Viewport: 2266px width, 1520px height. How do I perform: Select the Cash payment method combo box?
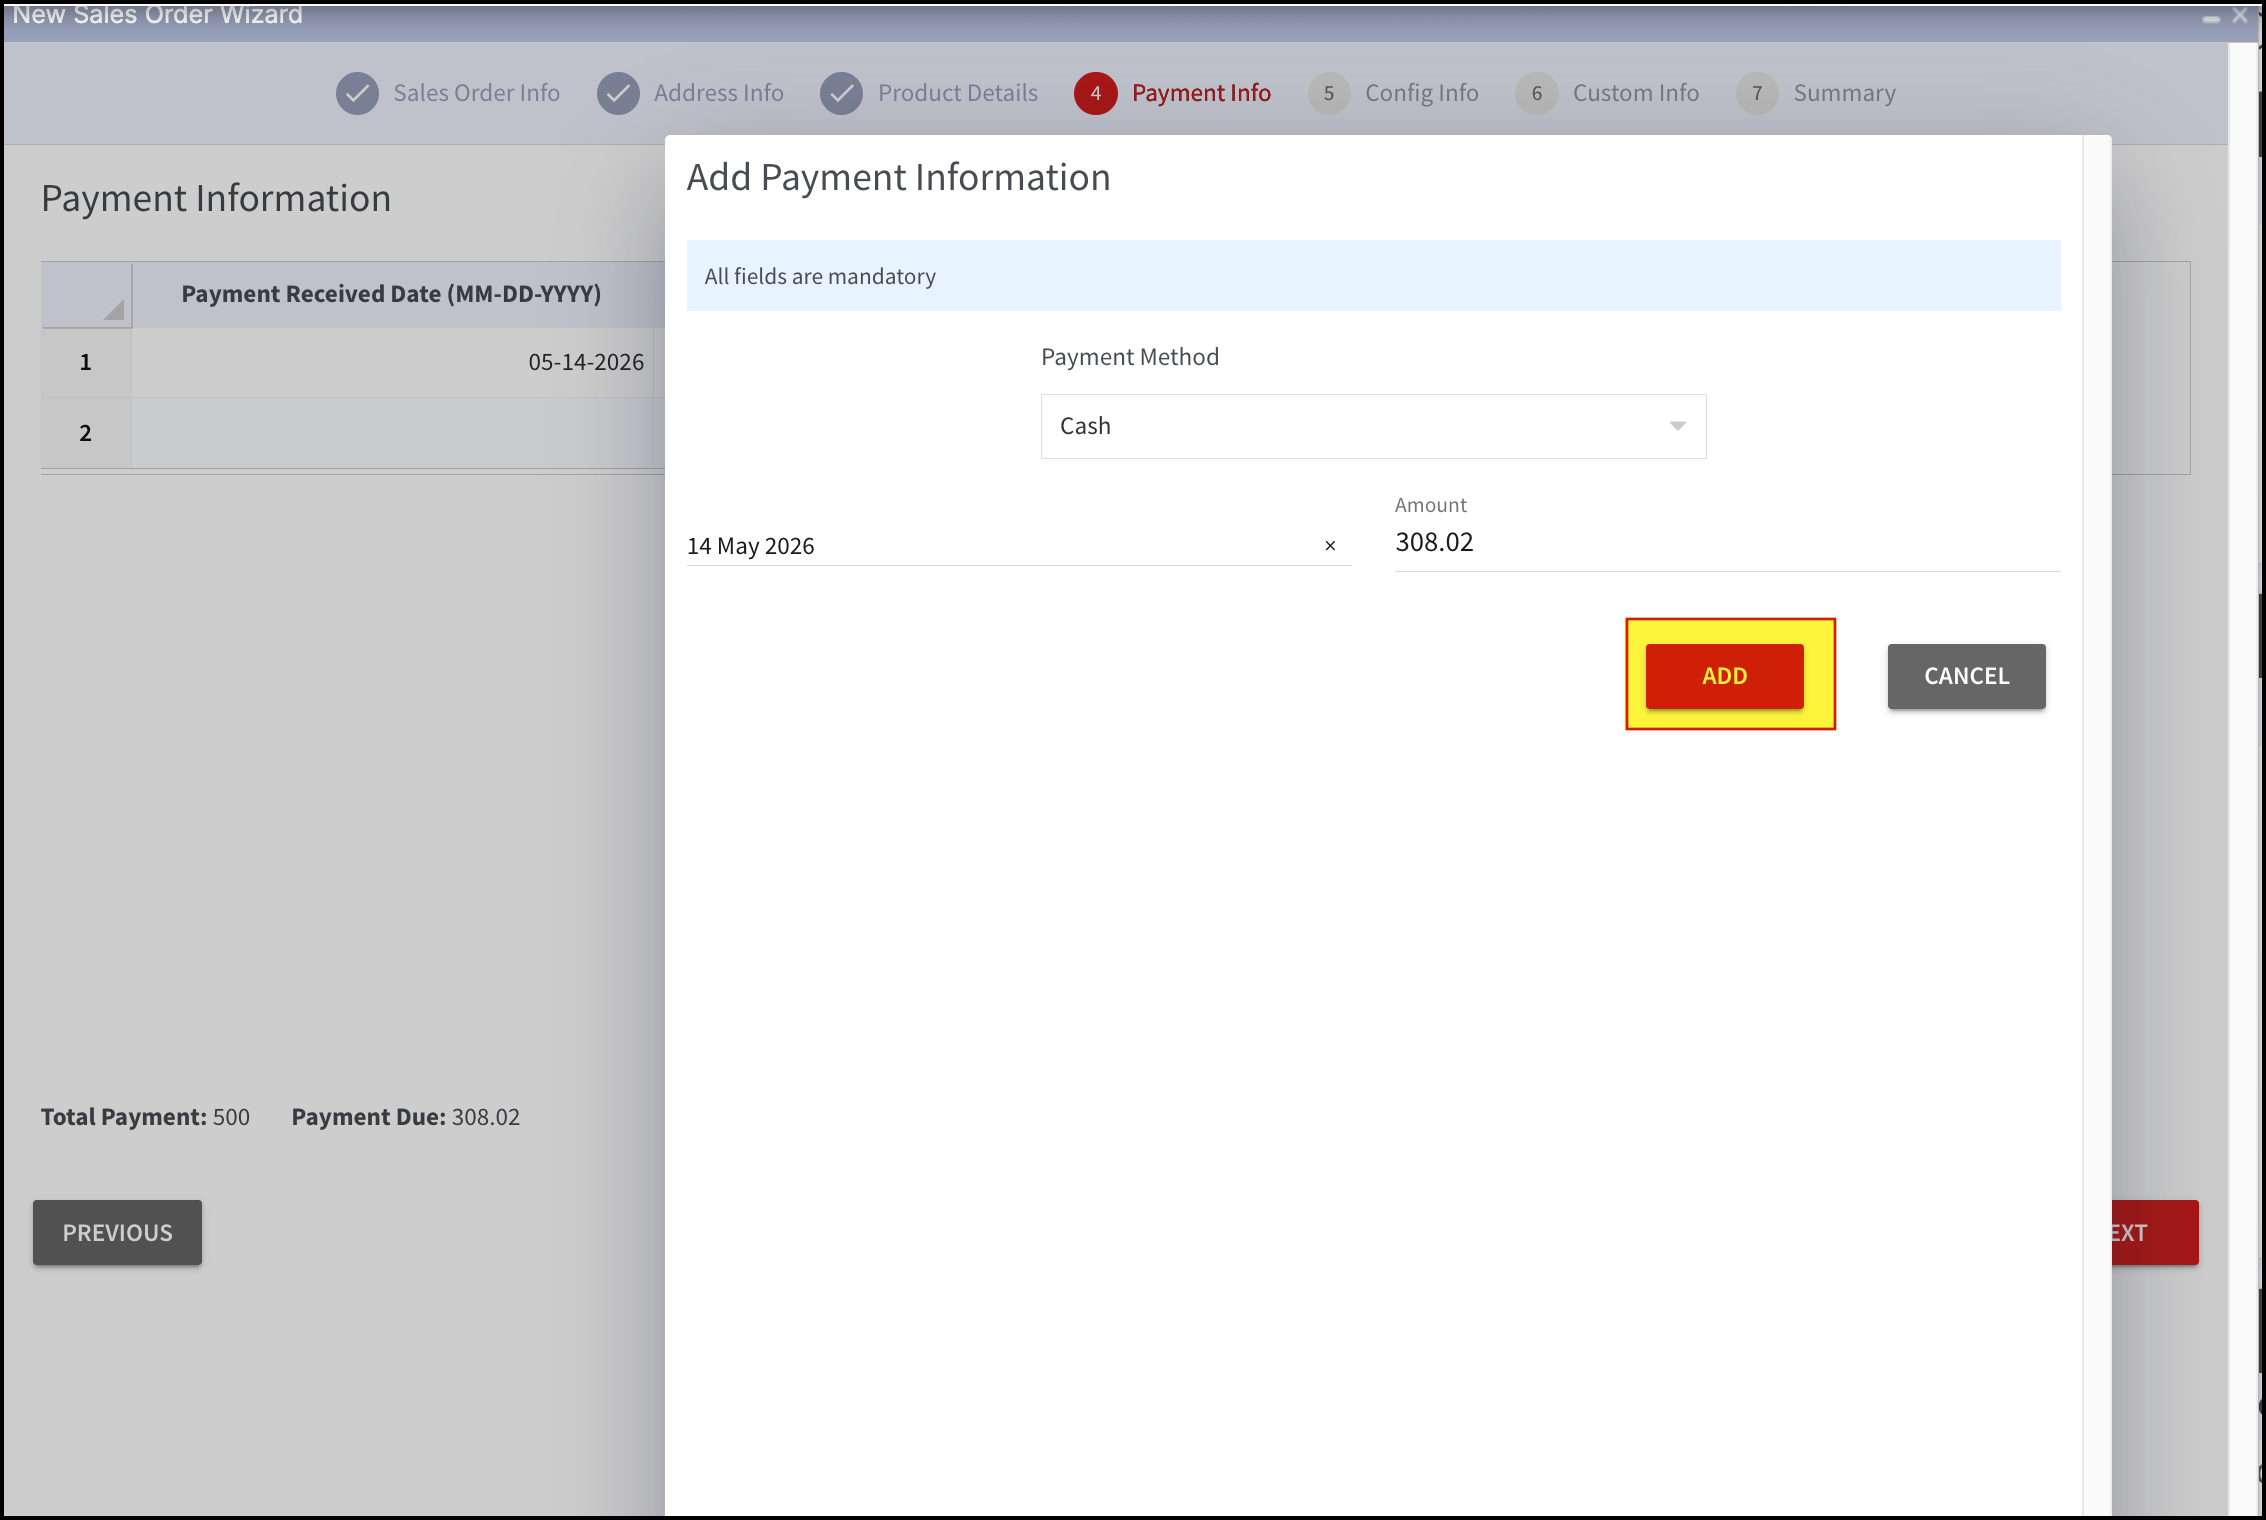point(1373,426)
